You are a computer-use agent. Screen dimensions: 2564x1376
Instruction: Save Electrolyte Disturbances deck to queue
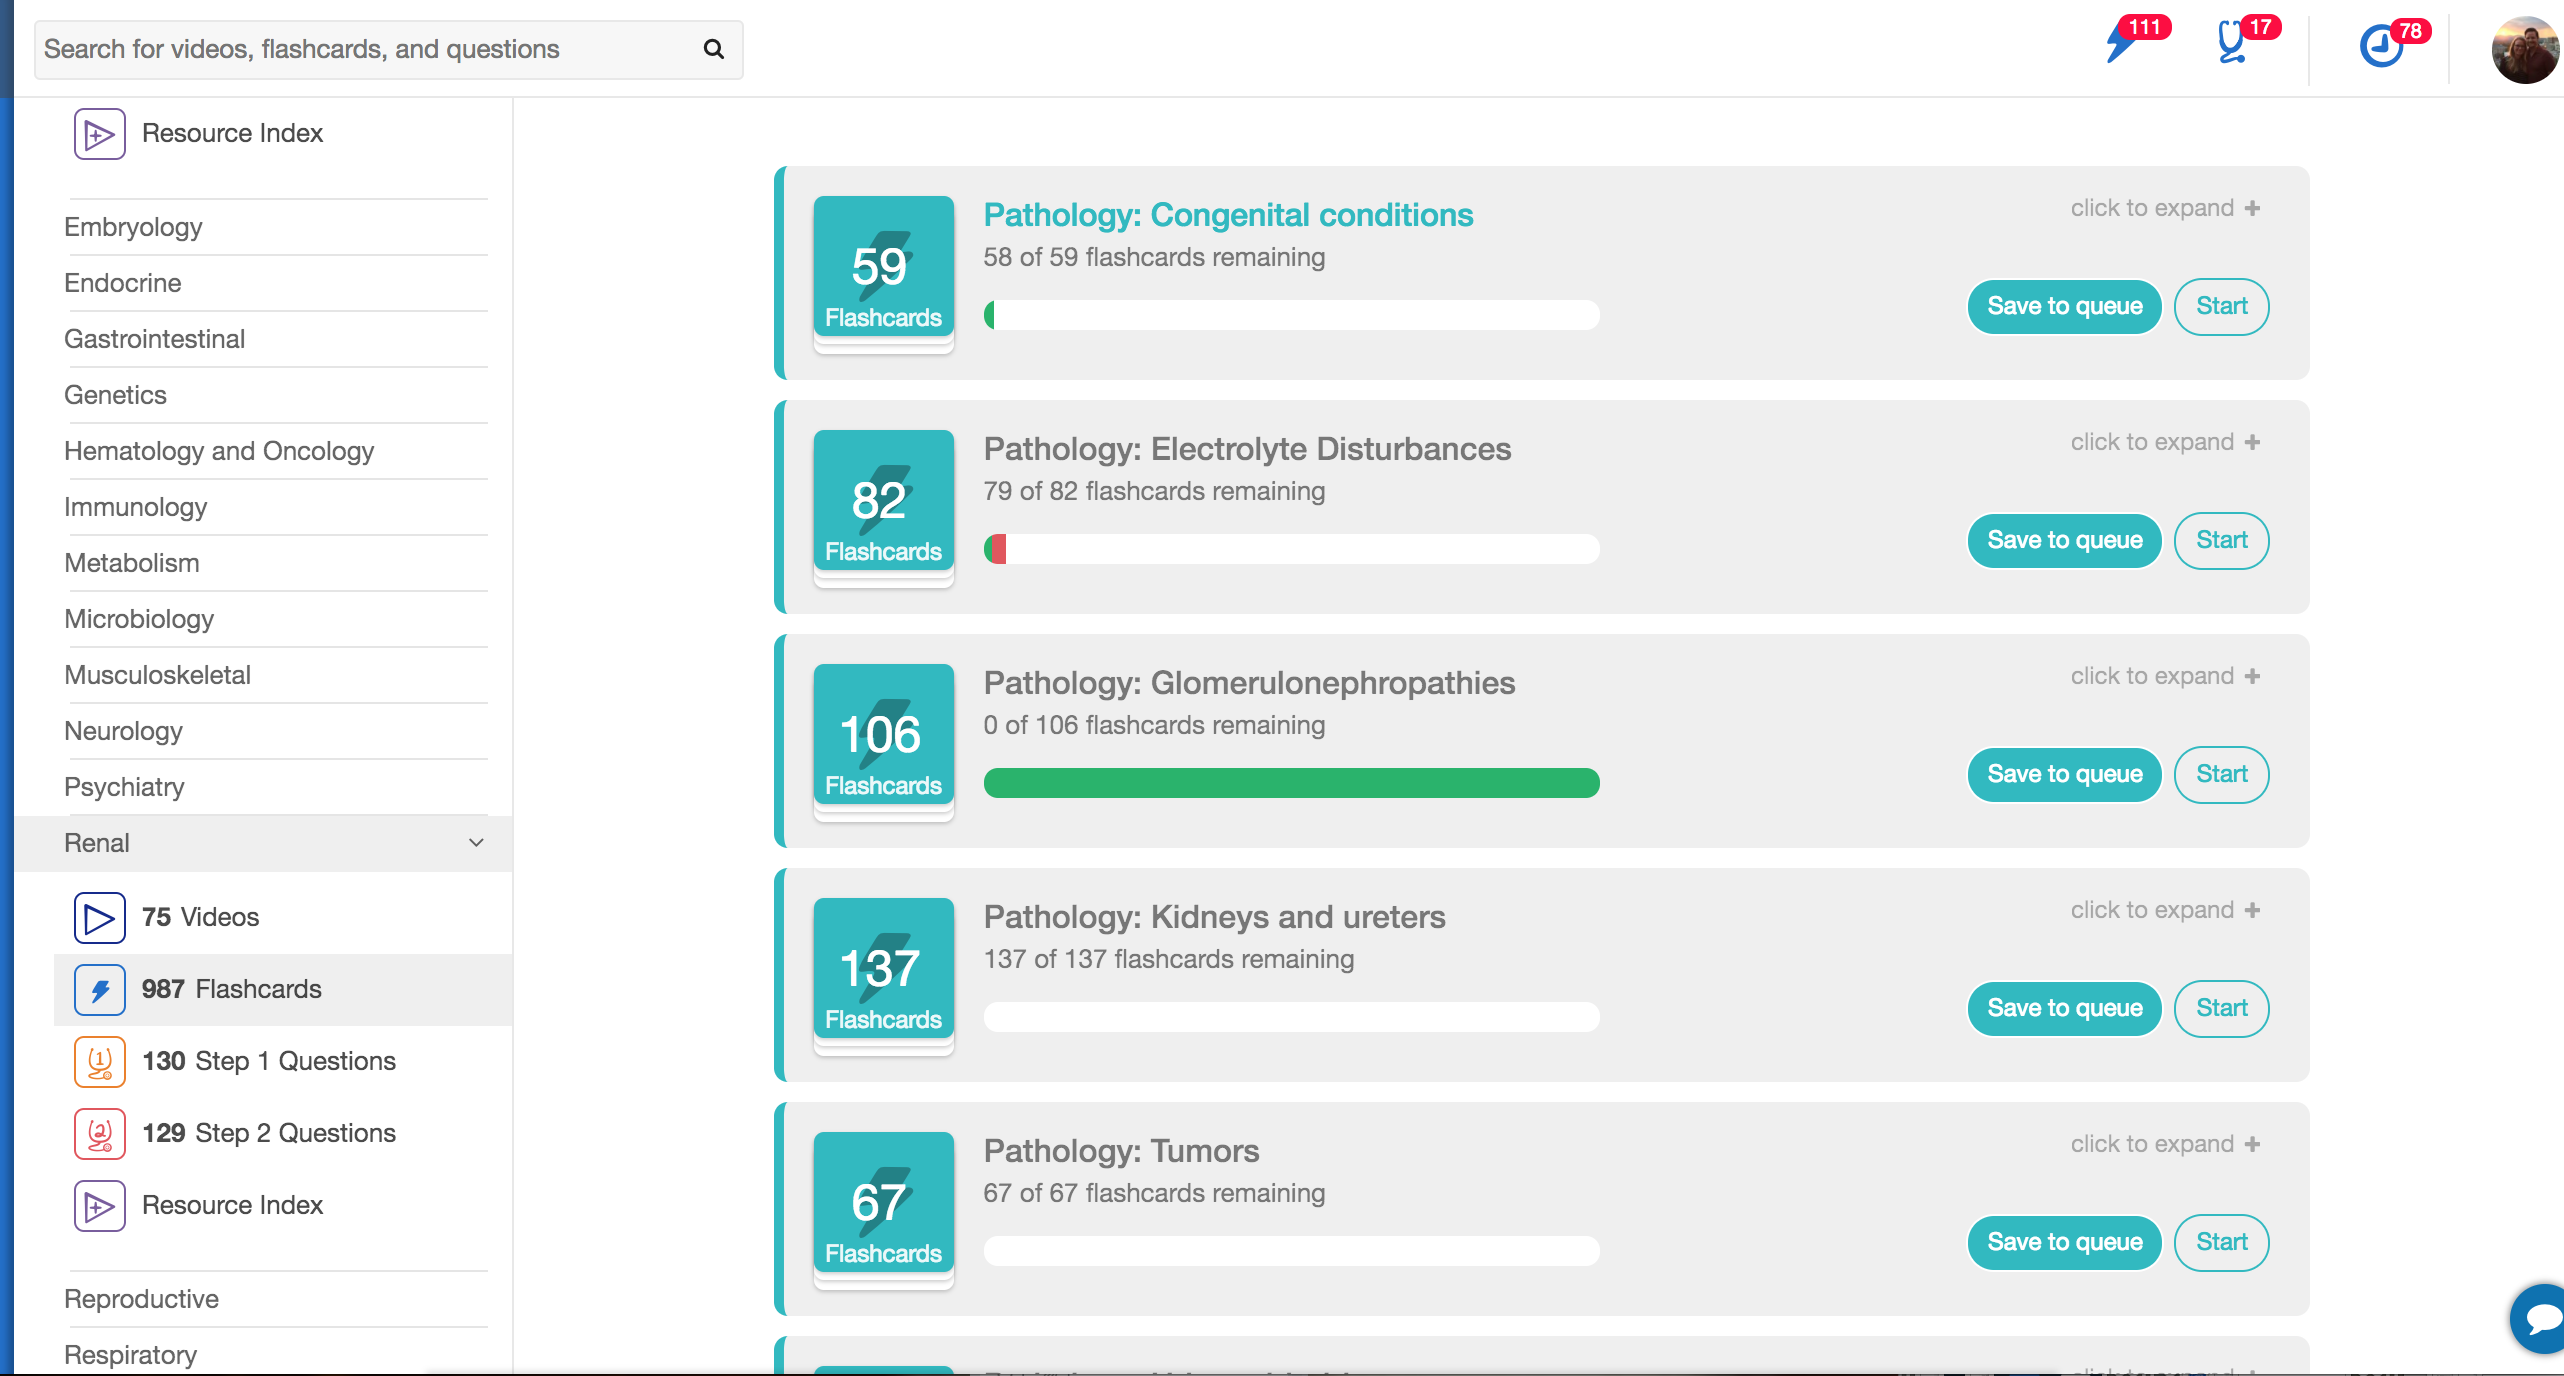click(2064, 540)
